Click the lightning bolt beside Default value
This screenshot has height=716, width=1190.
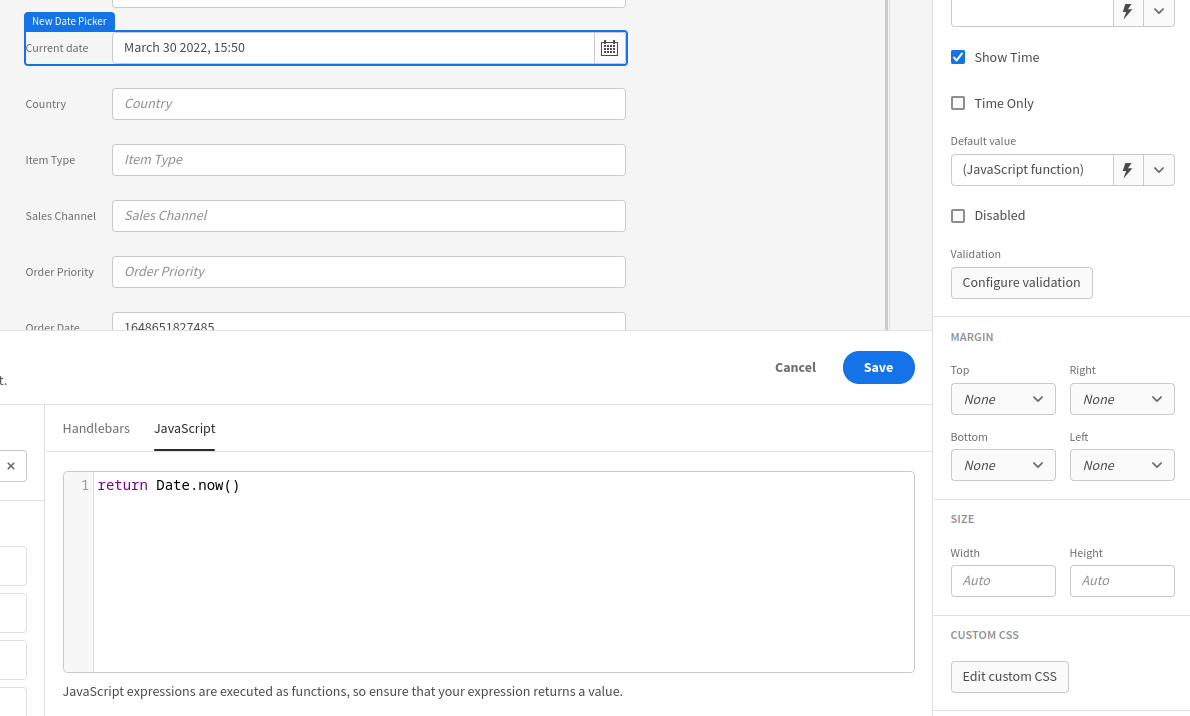tap(1128, 170)
